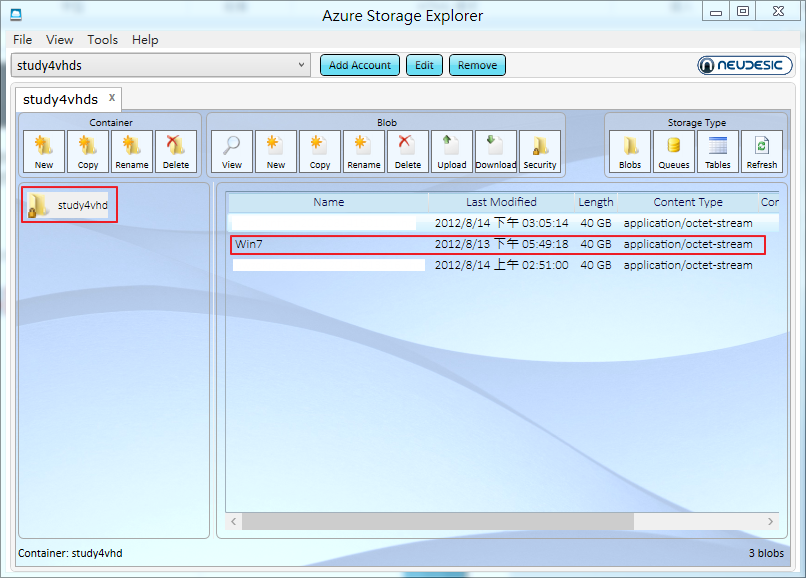The image size is (806, 578).
Task: Sort by the Length column header
Action: (x=596, y=202)
